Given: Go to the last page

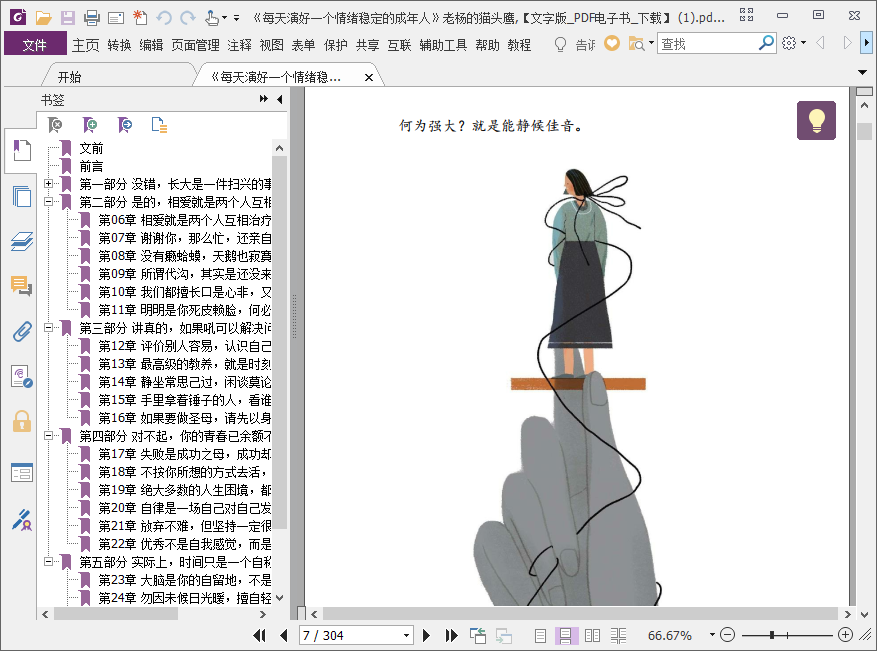Looking at the screenshot, I should pyautogui.click(x=451, y=635).
